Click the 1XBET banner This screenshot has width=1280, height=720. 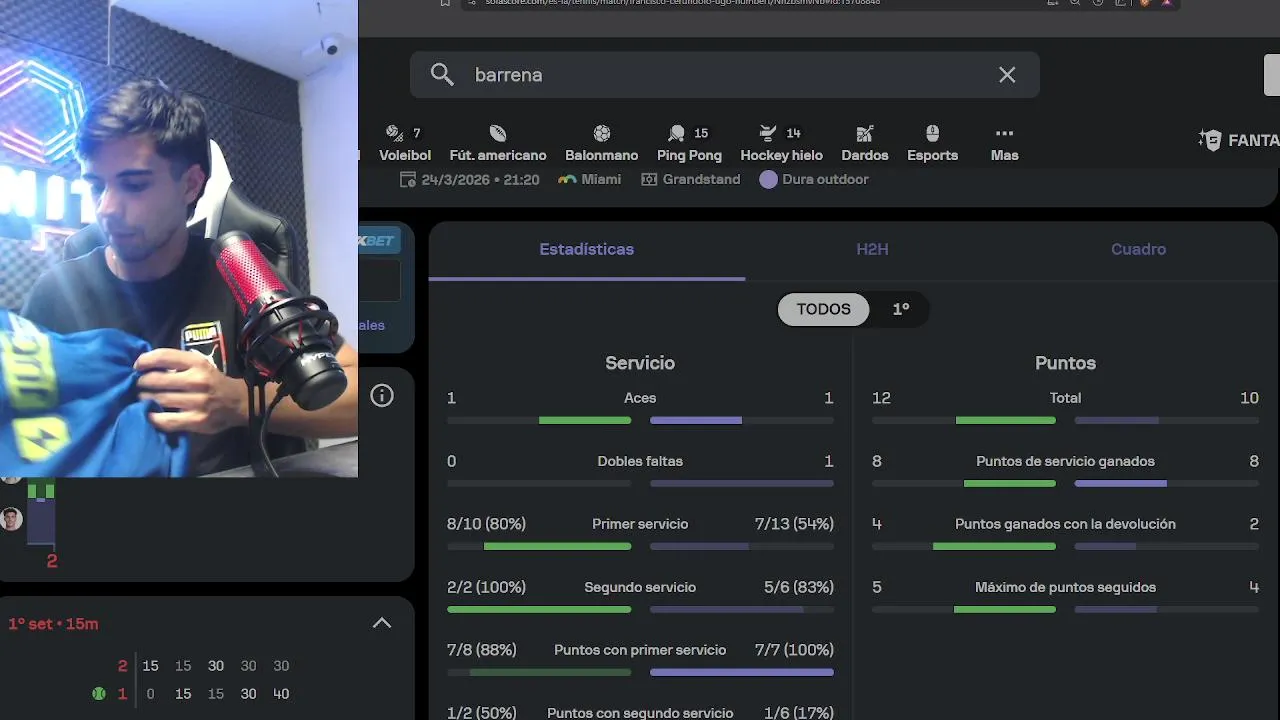tap(380, 241)
